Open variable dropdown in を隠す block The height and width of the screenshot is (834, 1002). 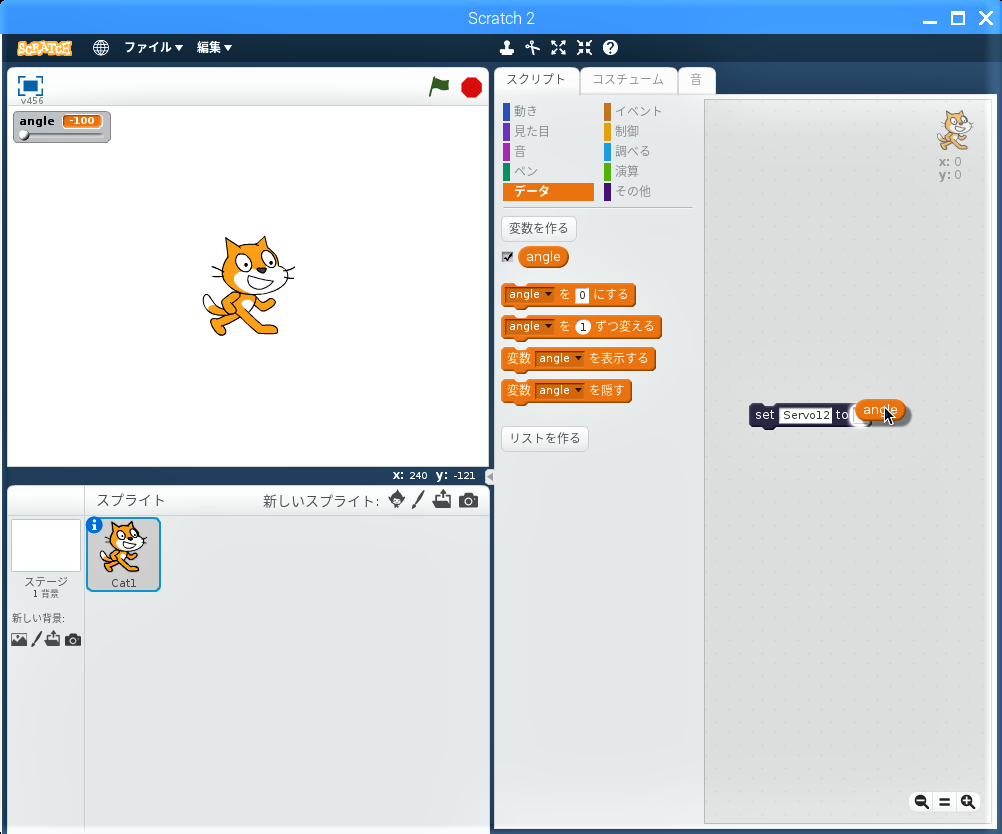click(559, 390)
